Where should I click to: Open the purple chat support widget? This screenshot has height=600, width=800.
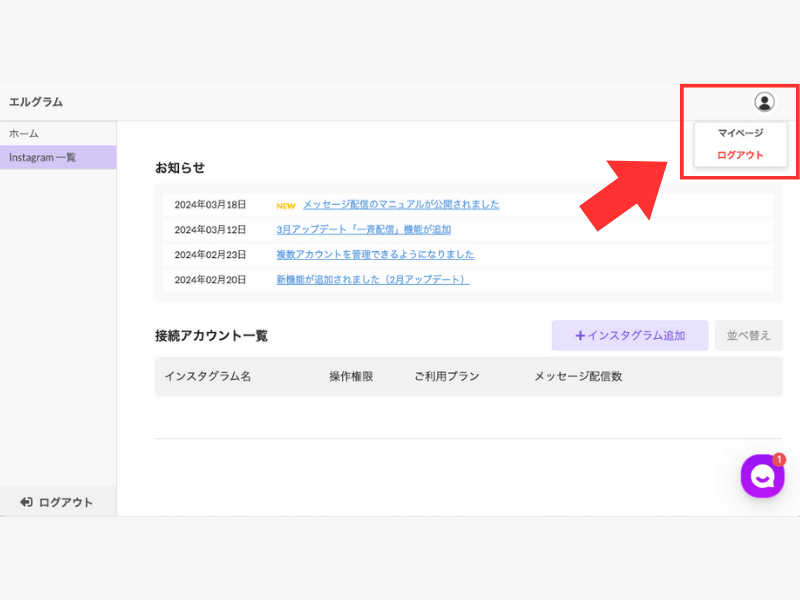click(x=762, y=477)
